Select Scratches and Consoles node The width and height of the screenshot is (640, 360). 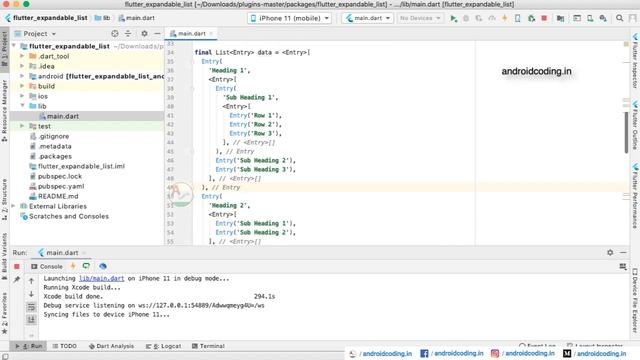(69, 216)
